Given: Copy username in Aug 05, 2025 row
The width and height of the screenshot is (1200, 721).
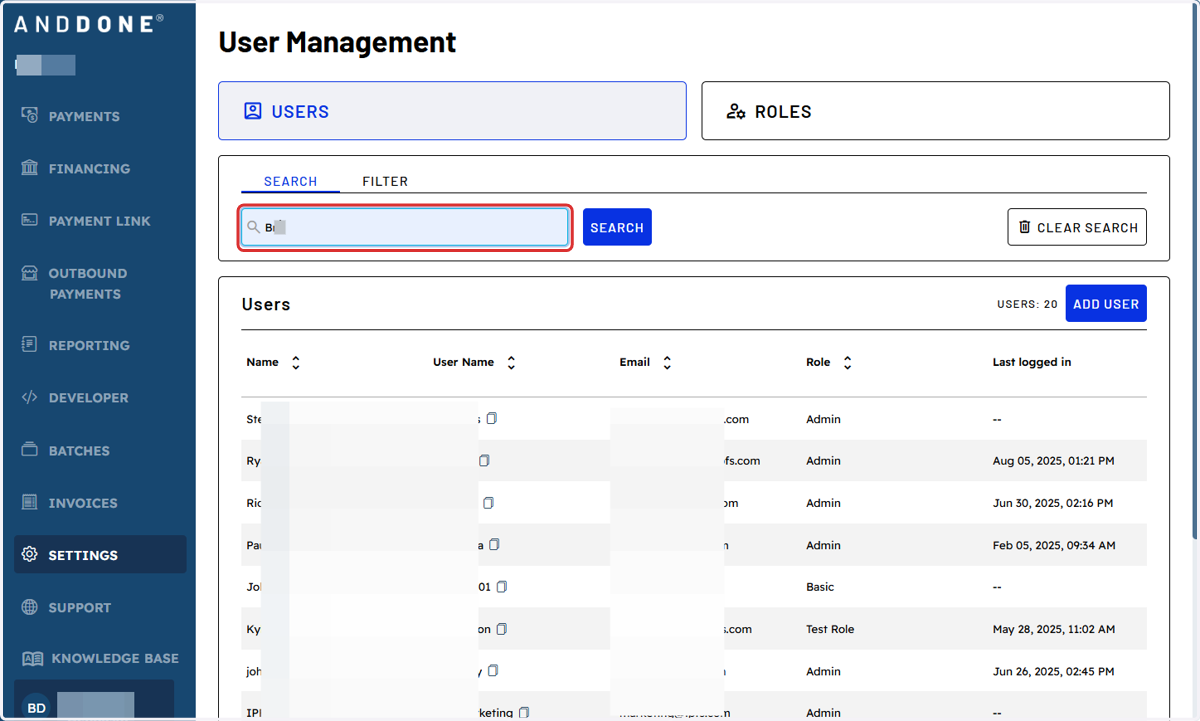Looking at the screenshot, I should [484, 461].
